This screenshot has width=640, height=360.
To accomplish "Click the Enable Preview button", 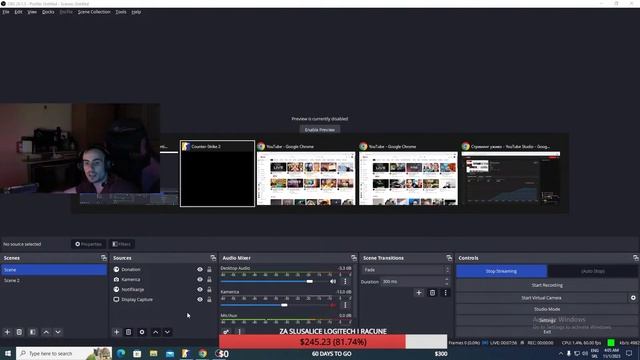I will (x=320, y=129).
